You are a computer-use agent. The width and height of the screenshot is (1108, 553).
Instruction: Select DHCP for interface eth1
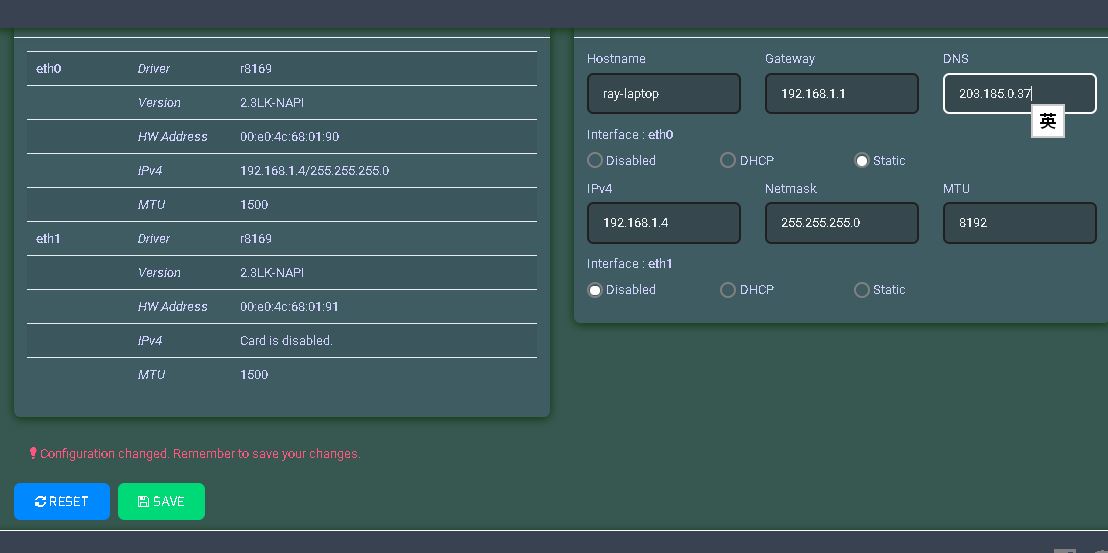[x=728, y=290]
